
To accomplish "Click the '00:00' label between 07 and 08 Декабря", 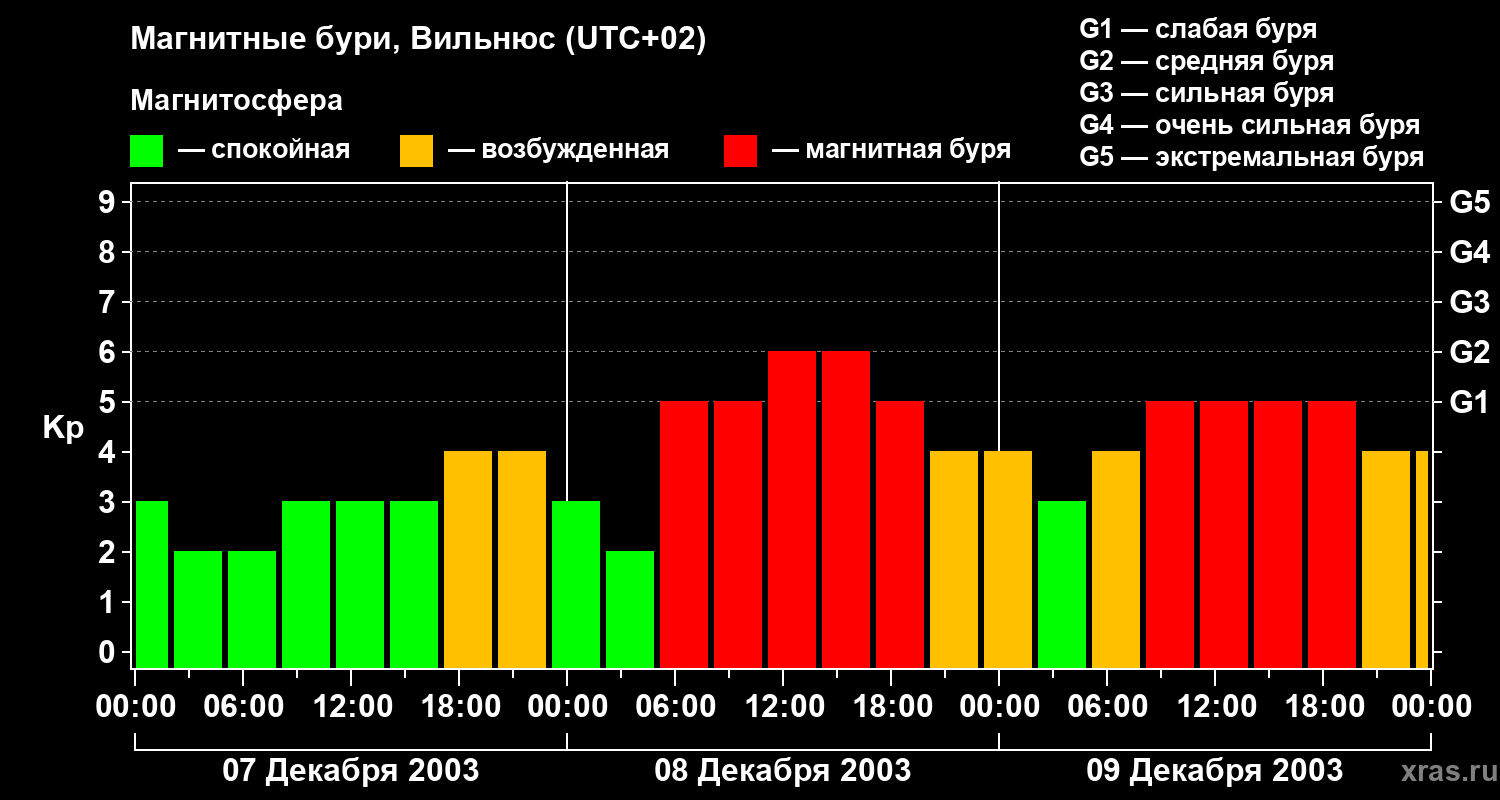I will (x=567, y=706).
